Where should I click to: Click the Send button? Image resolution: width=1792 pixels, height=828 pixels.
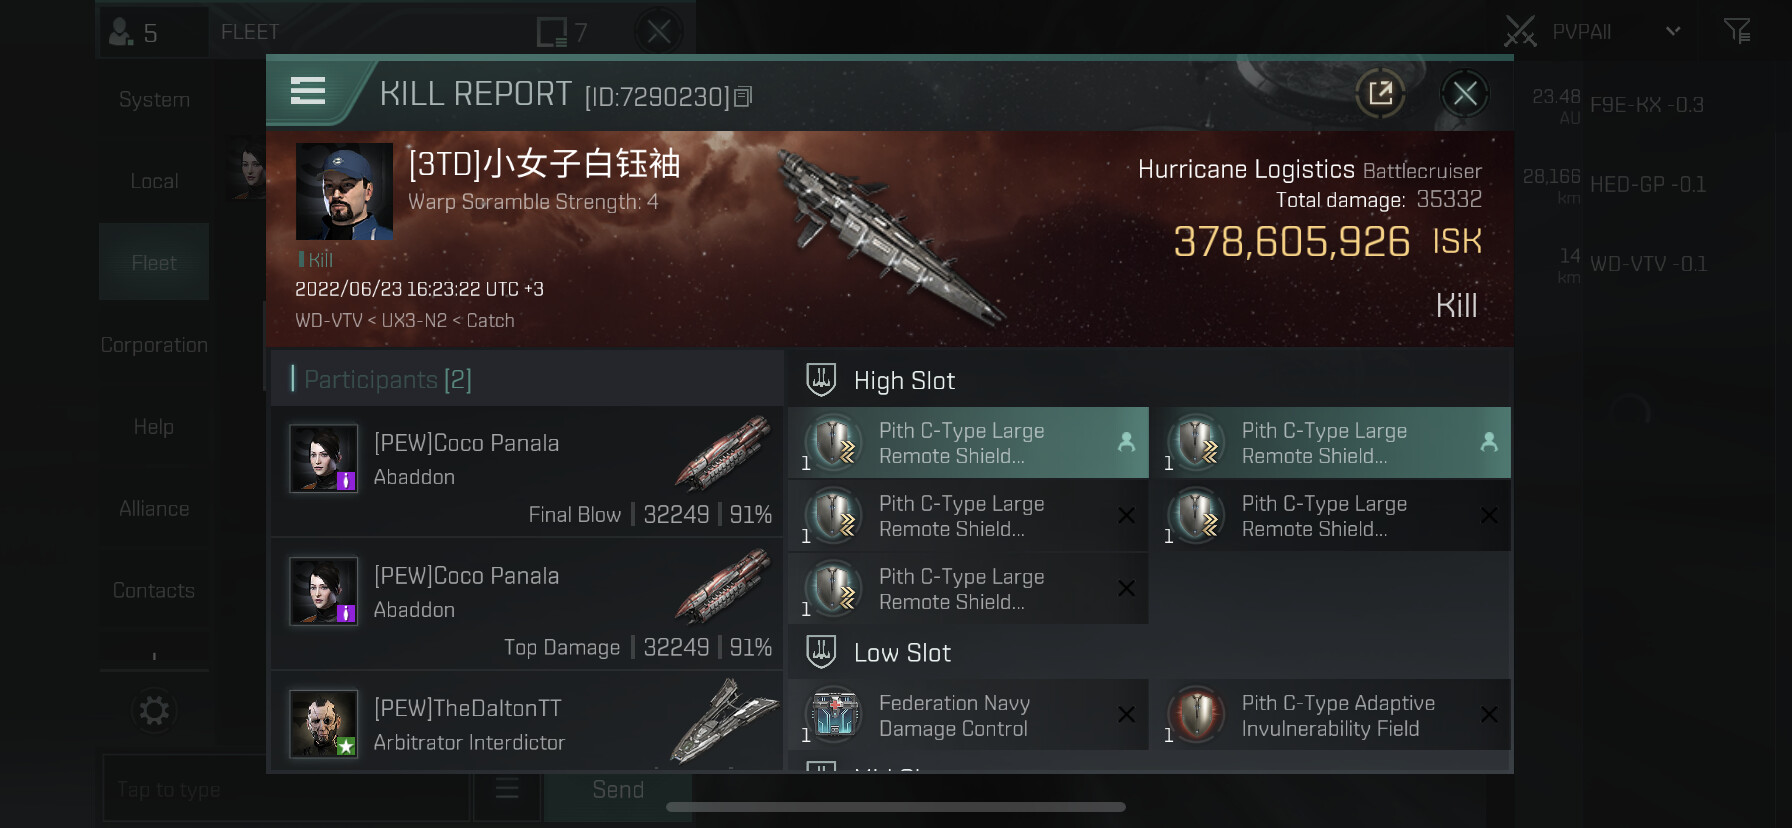pos(618,790)
